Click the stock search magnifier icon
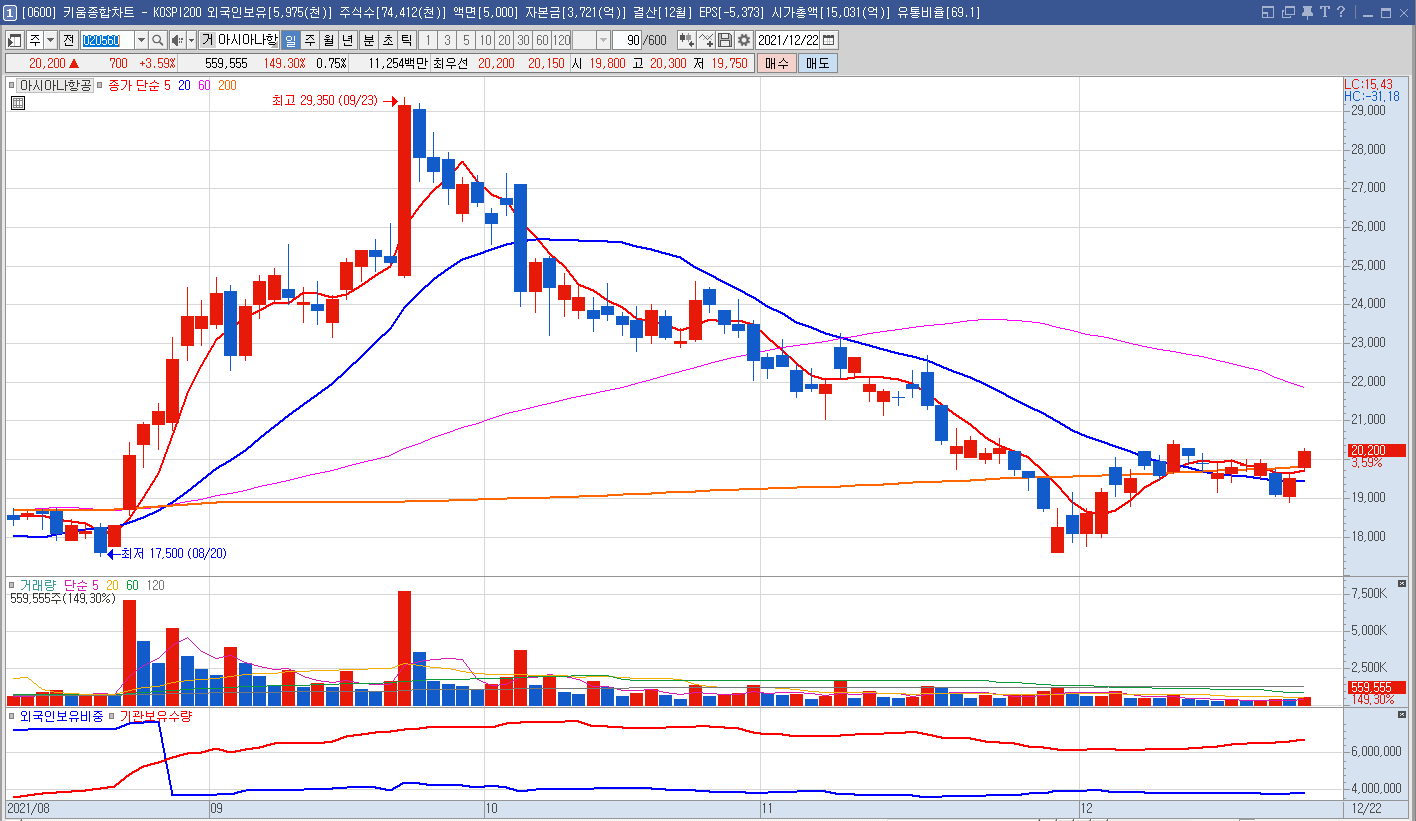The image size is (1416, 821). click(x=158, y=40)
